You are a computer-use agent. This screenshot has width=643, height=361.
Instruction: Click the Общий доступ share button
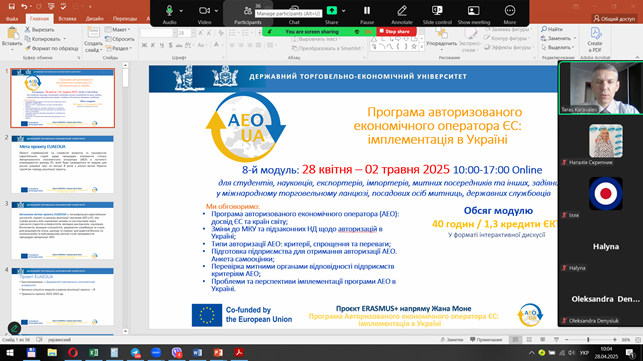pos(614,18)
